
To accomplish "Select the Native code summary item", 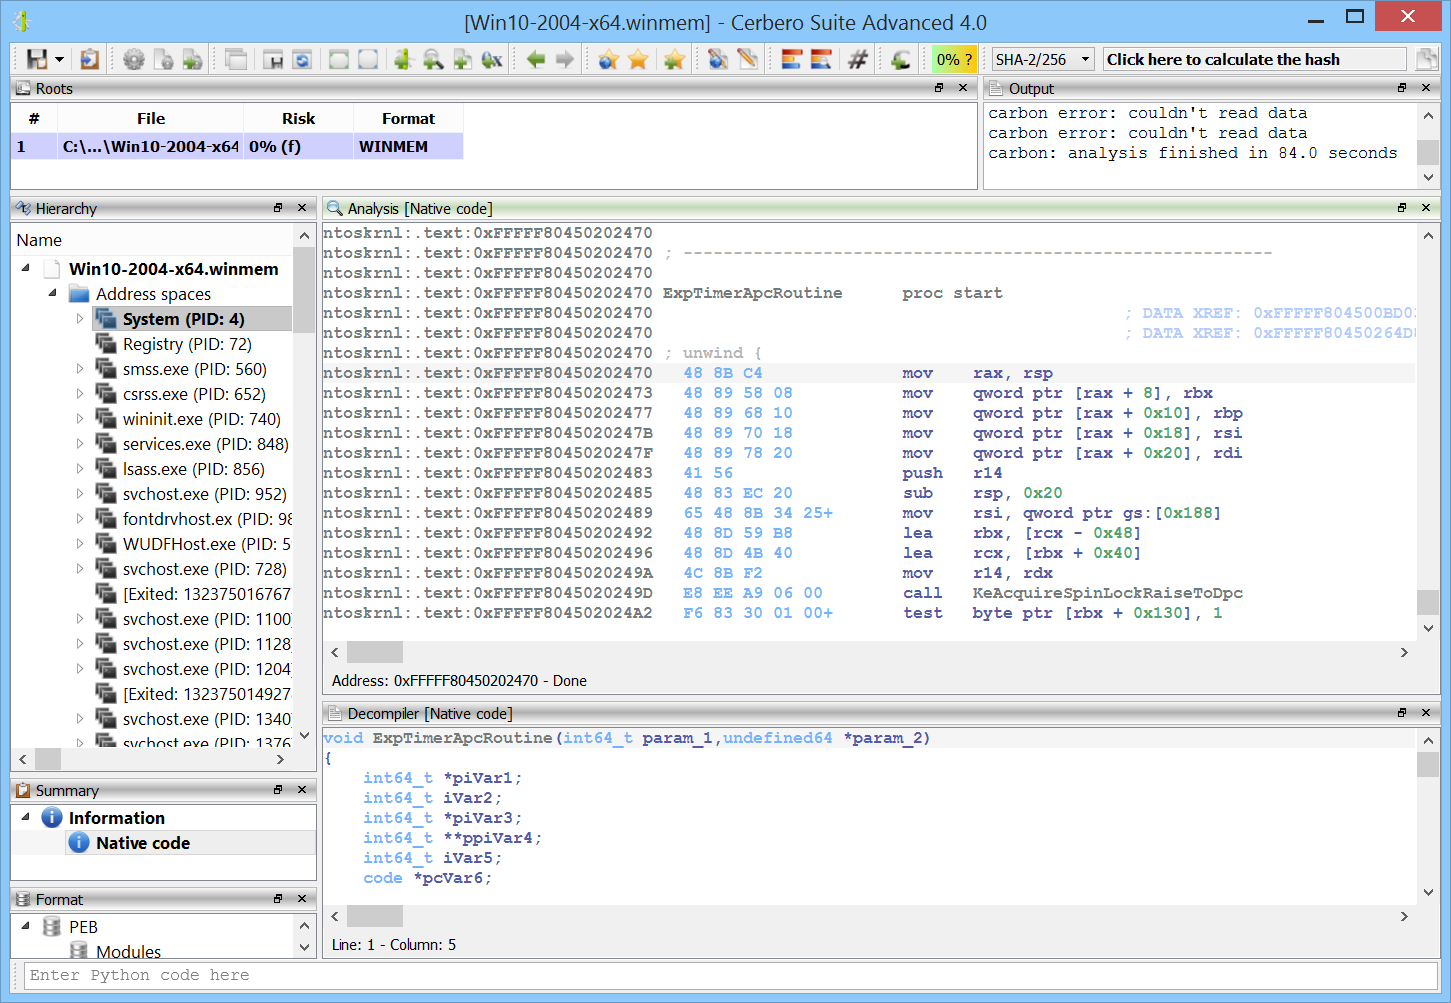I will pyautogui.click(x=143, y=843).
